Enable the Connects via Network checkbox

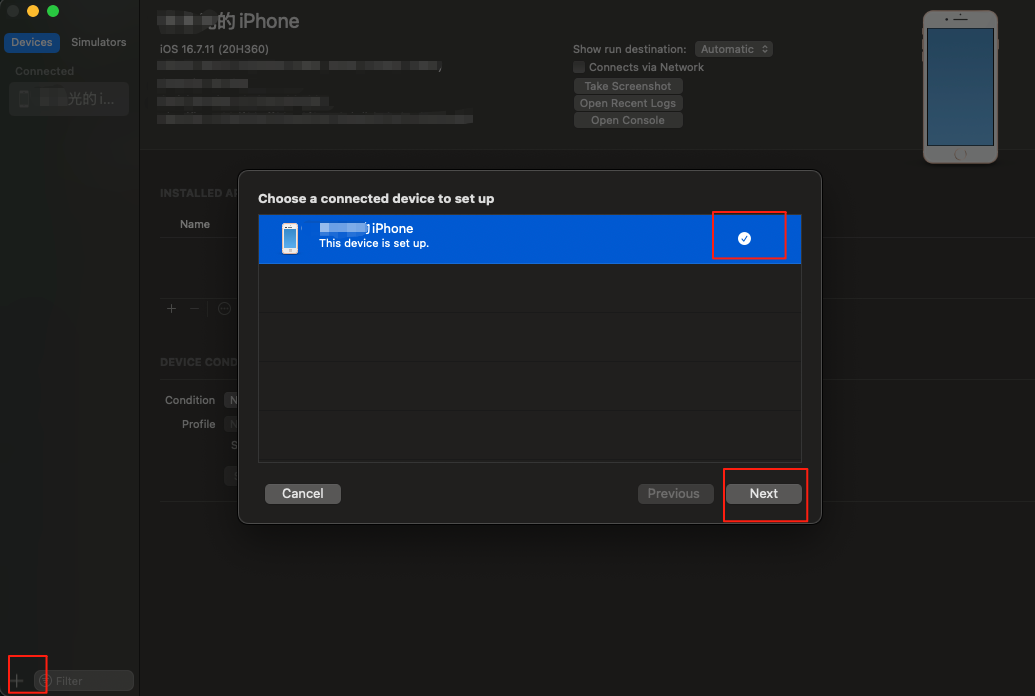(x=579, y=67)
